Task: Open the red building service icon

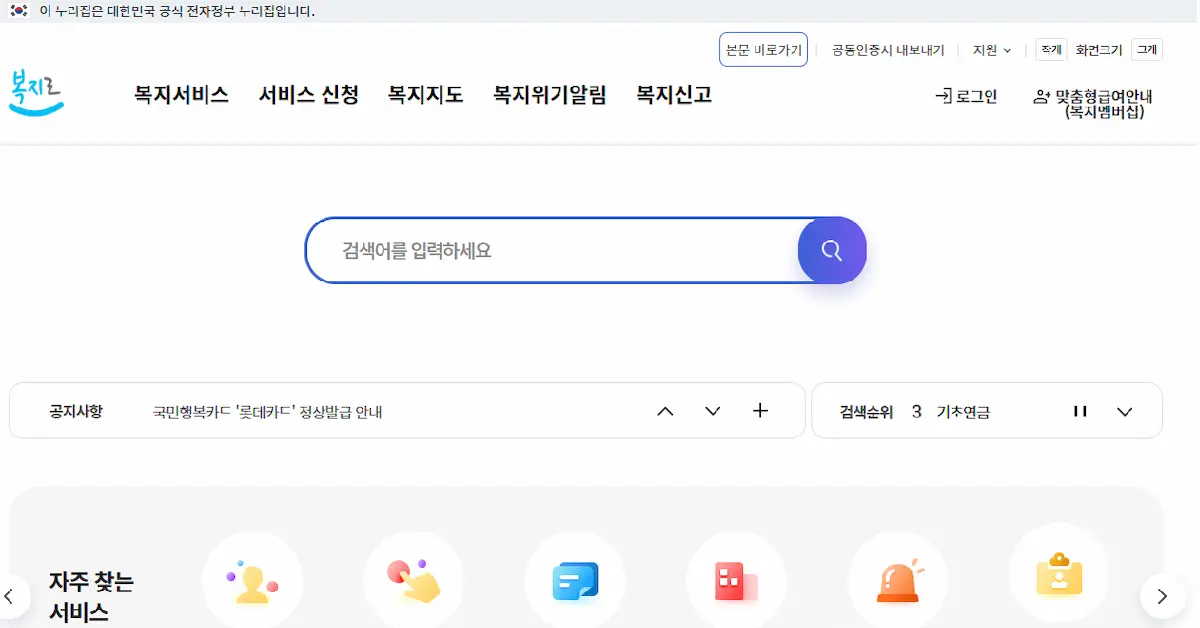Action: click(x=736, y=581)
